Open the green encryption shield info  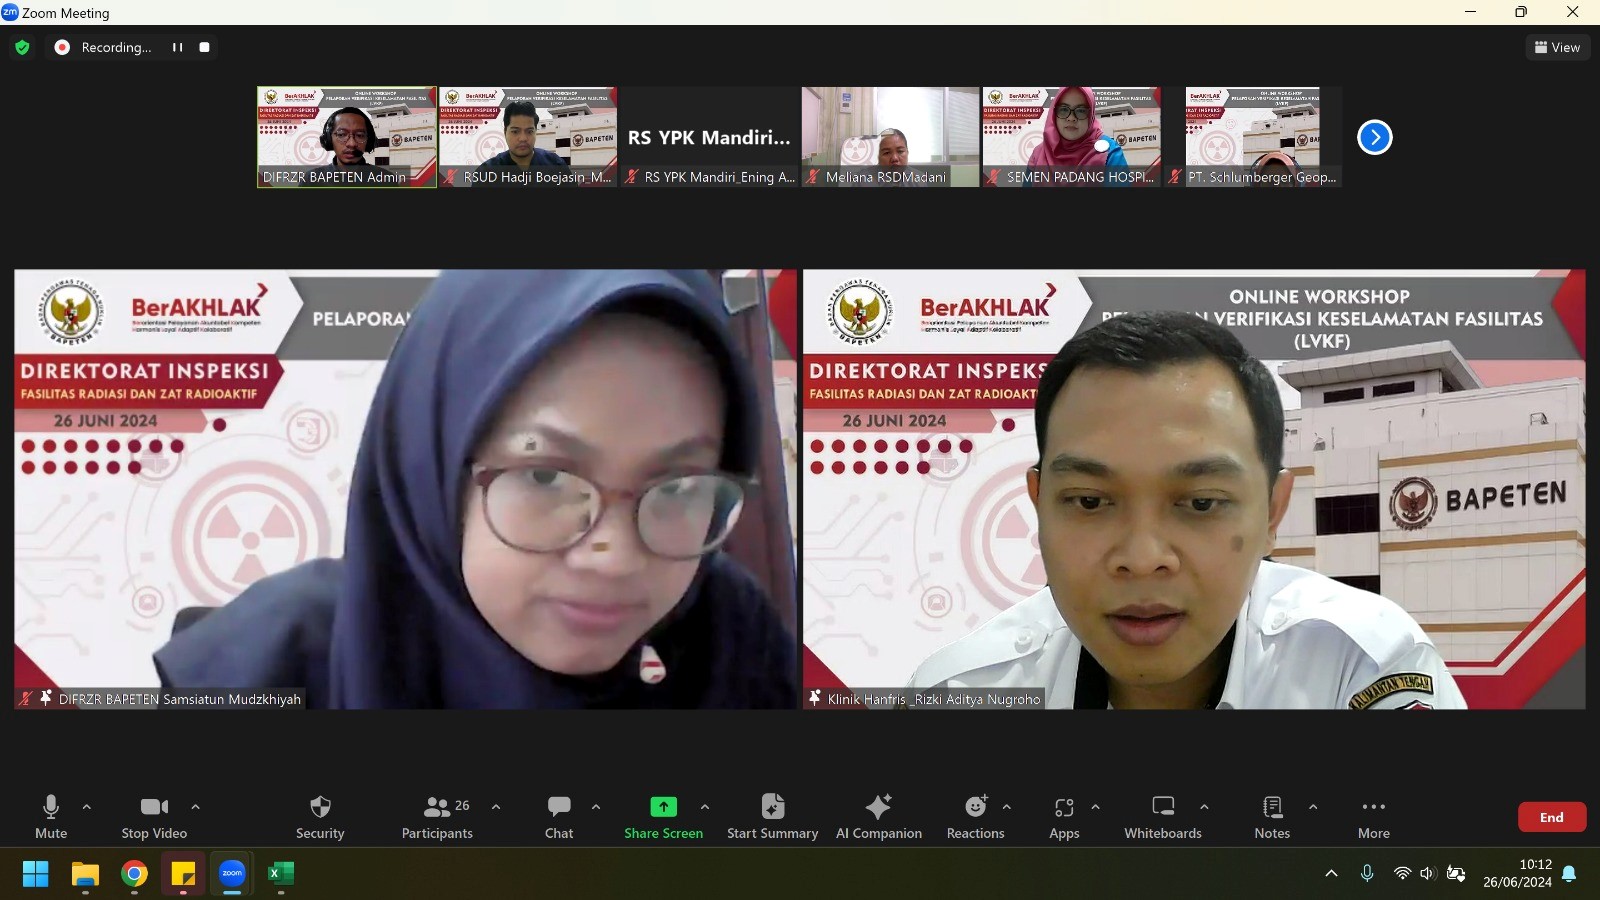(22, 47)
